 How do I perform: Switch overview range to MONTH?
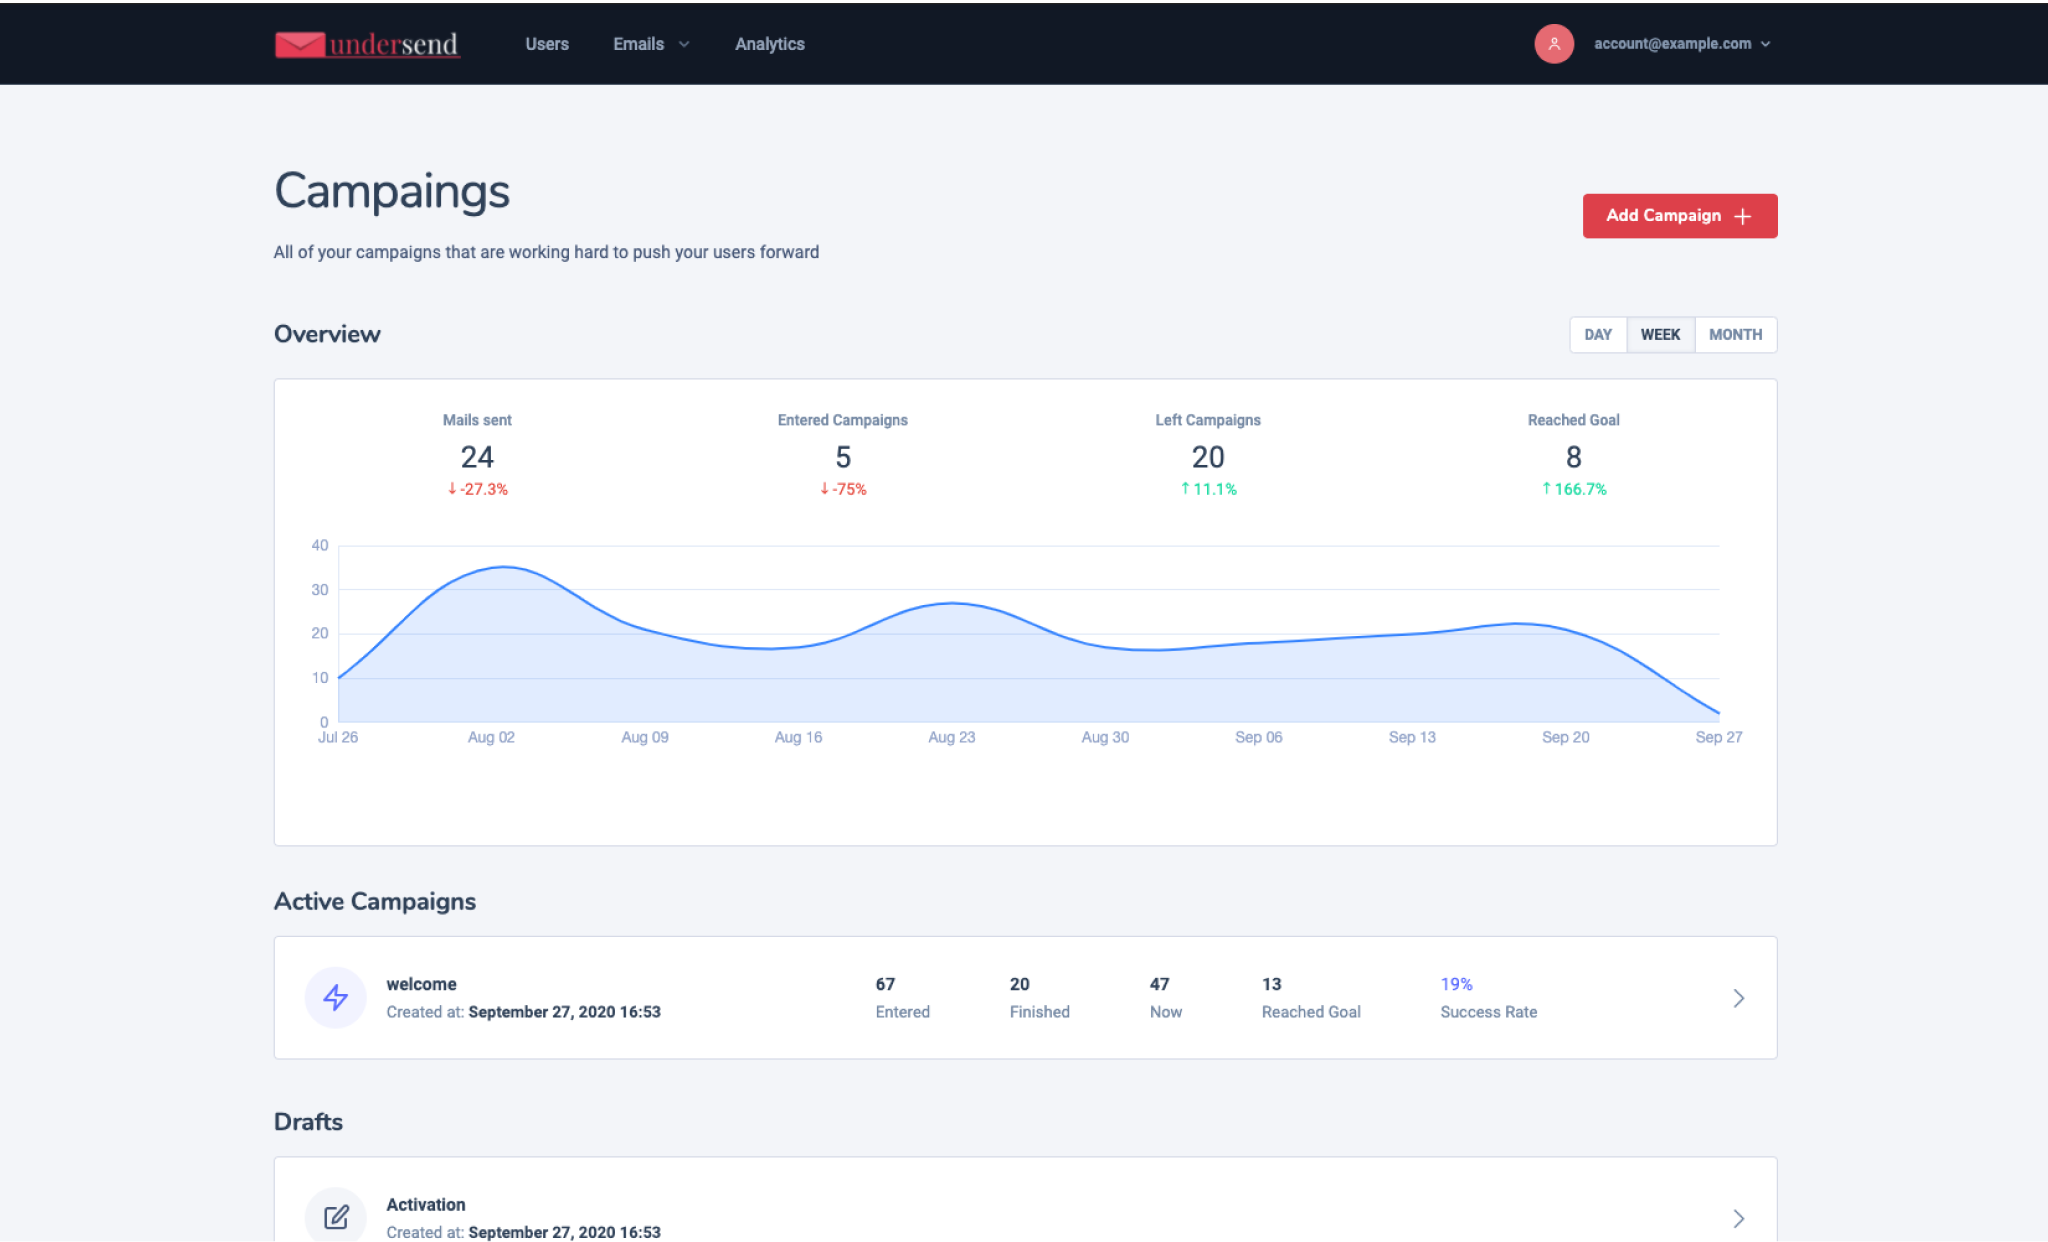pyautogui.click(x=1735, y=335)
